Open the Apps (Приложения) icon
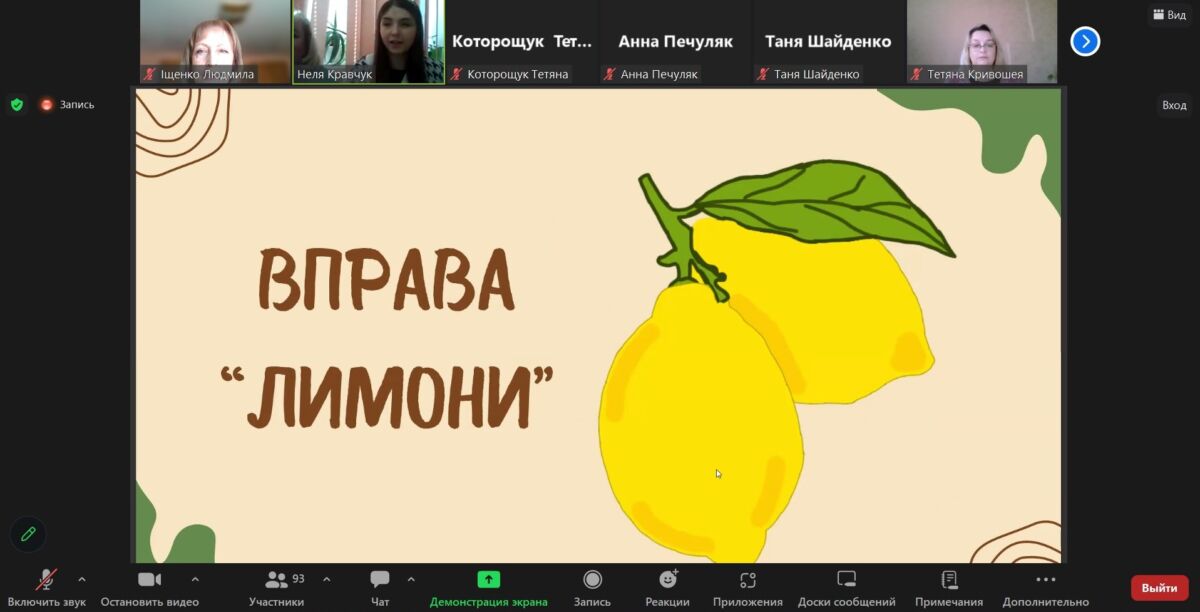1200x612 pixels. (748, 588)
